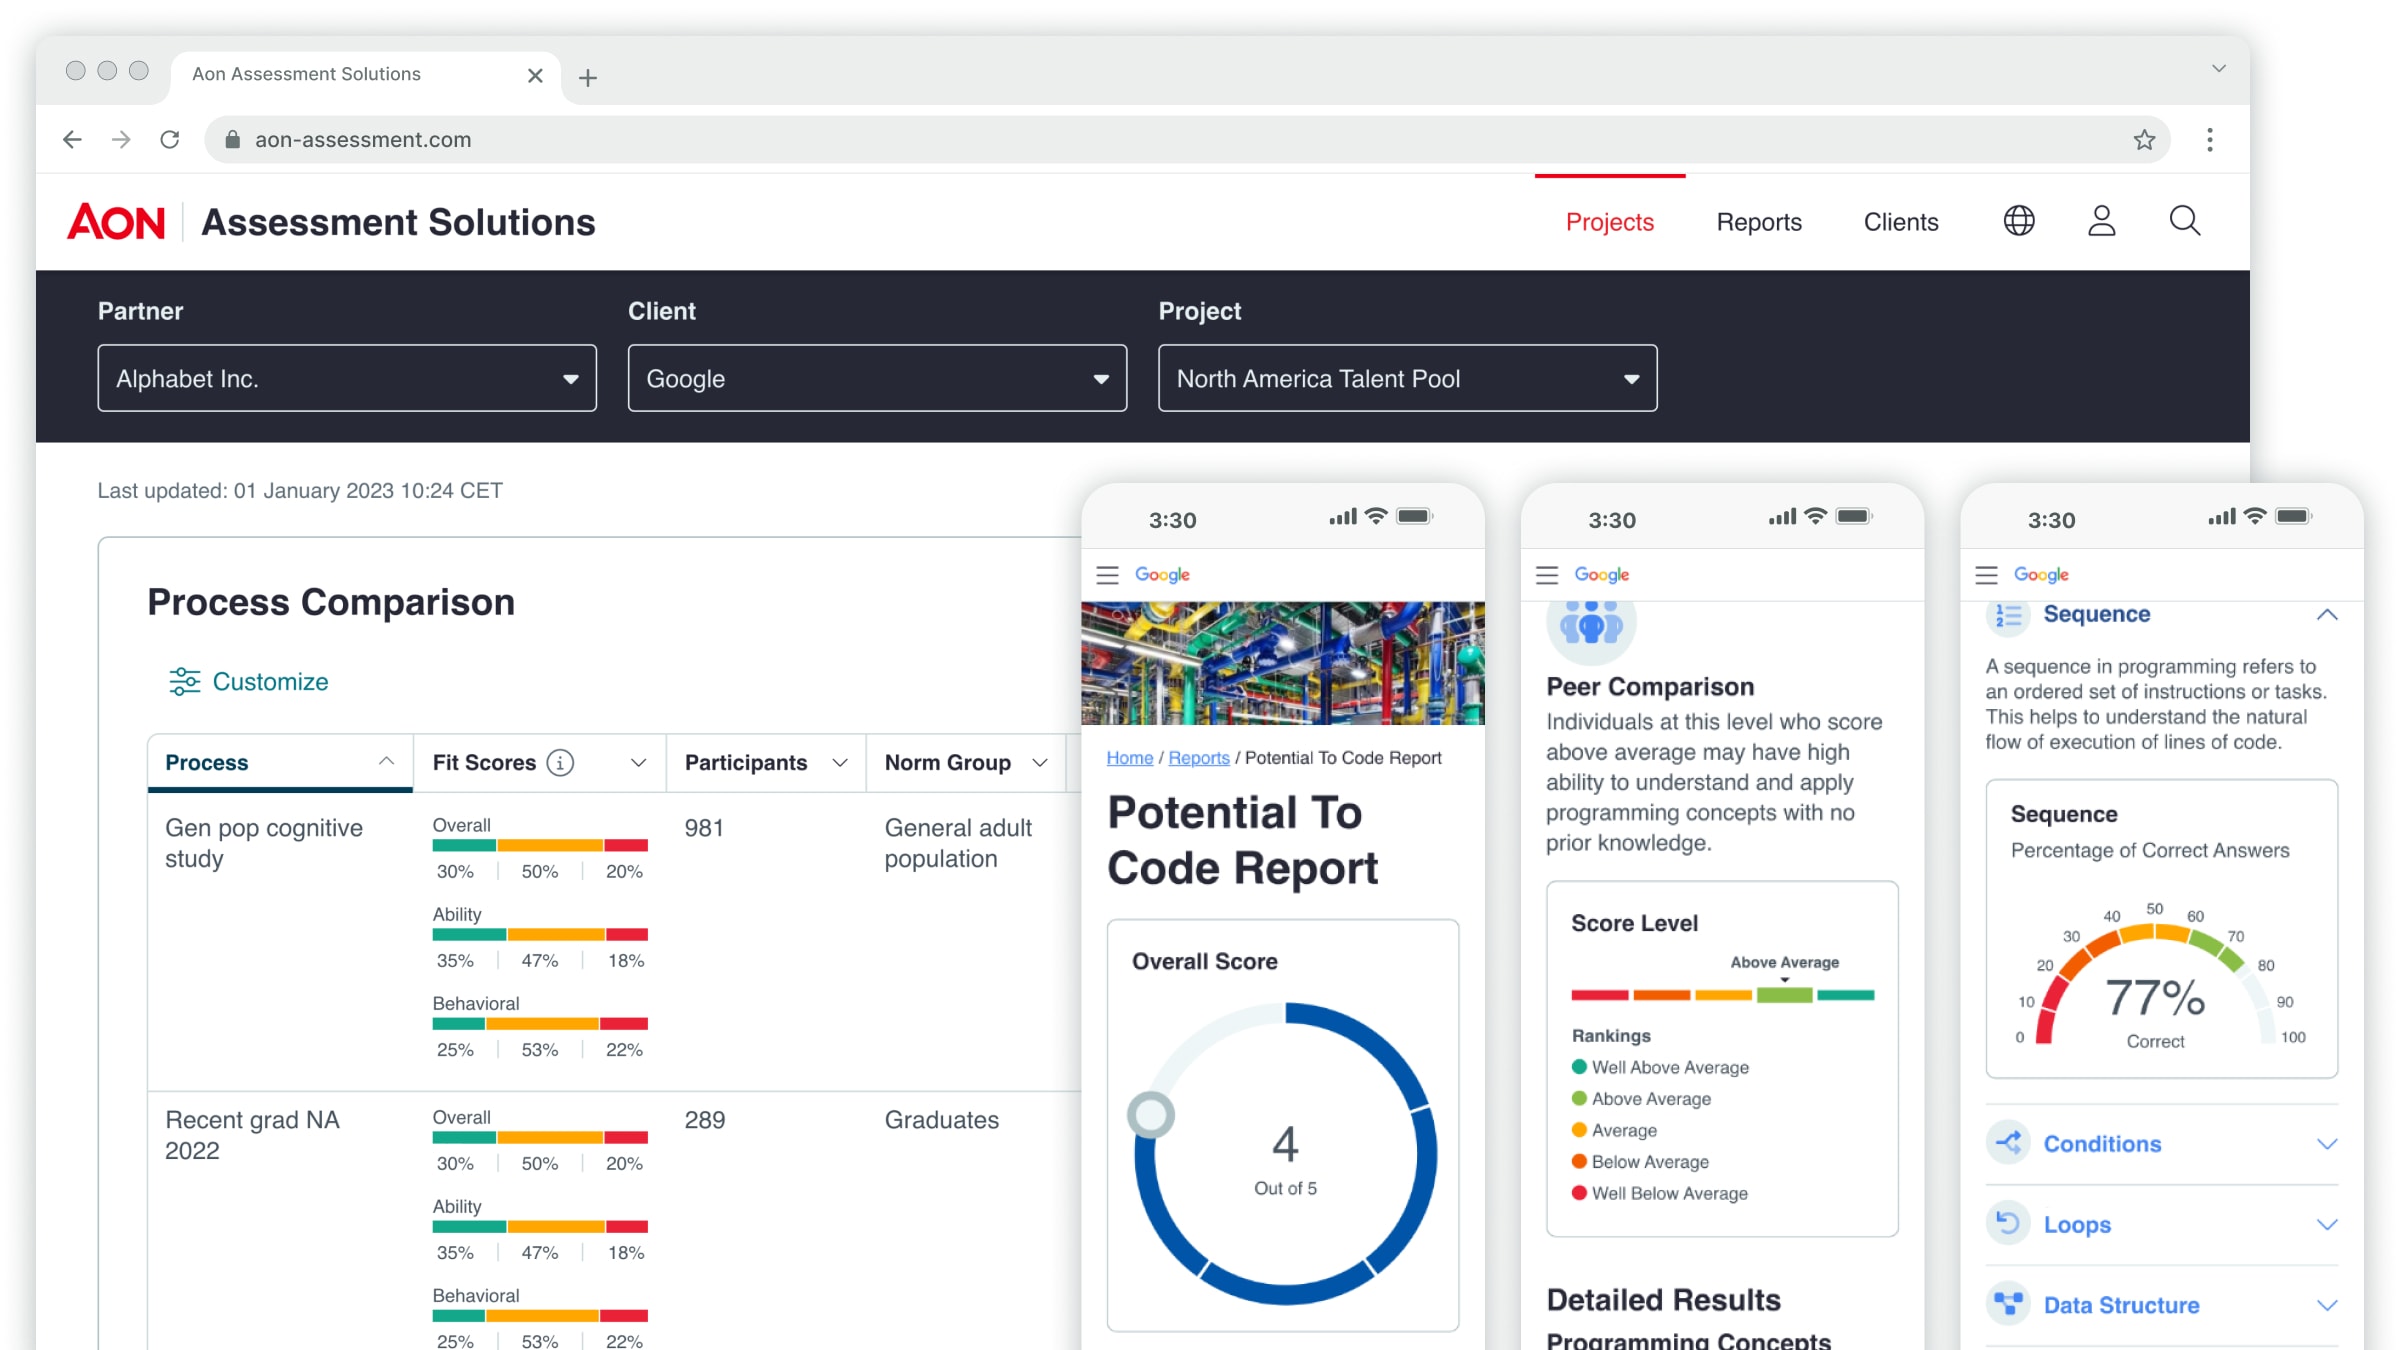Click the Above Average score level segment

(x=1785, y=995)
